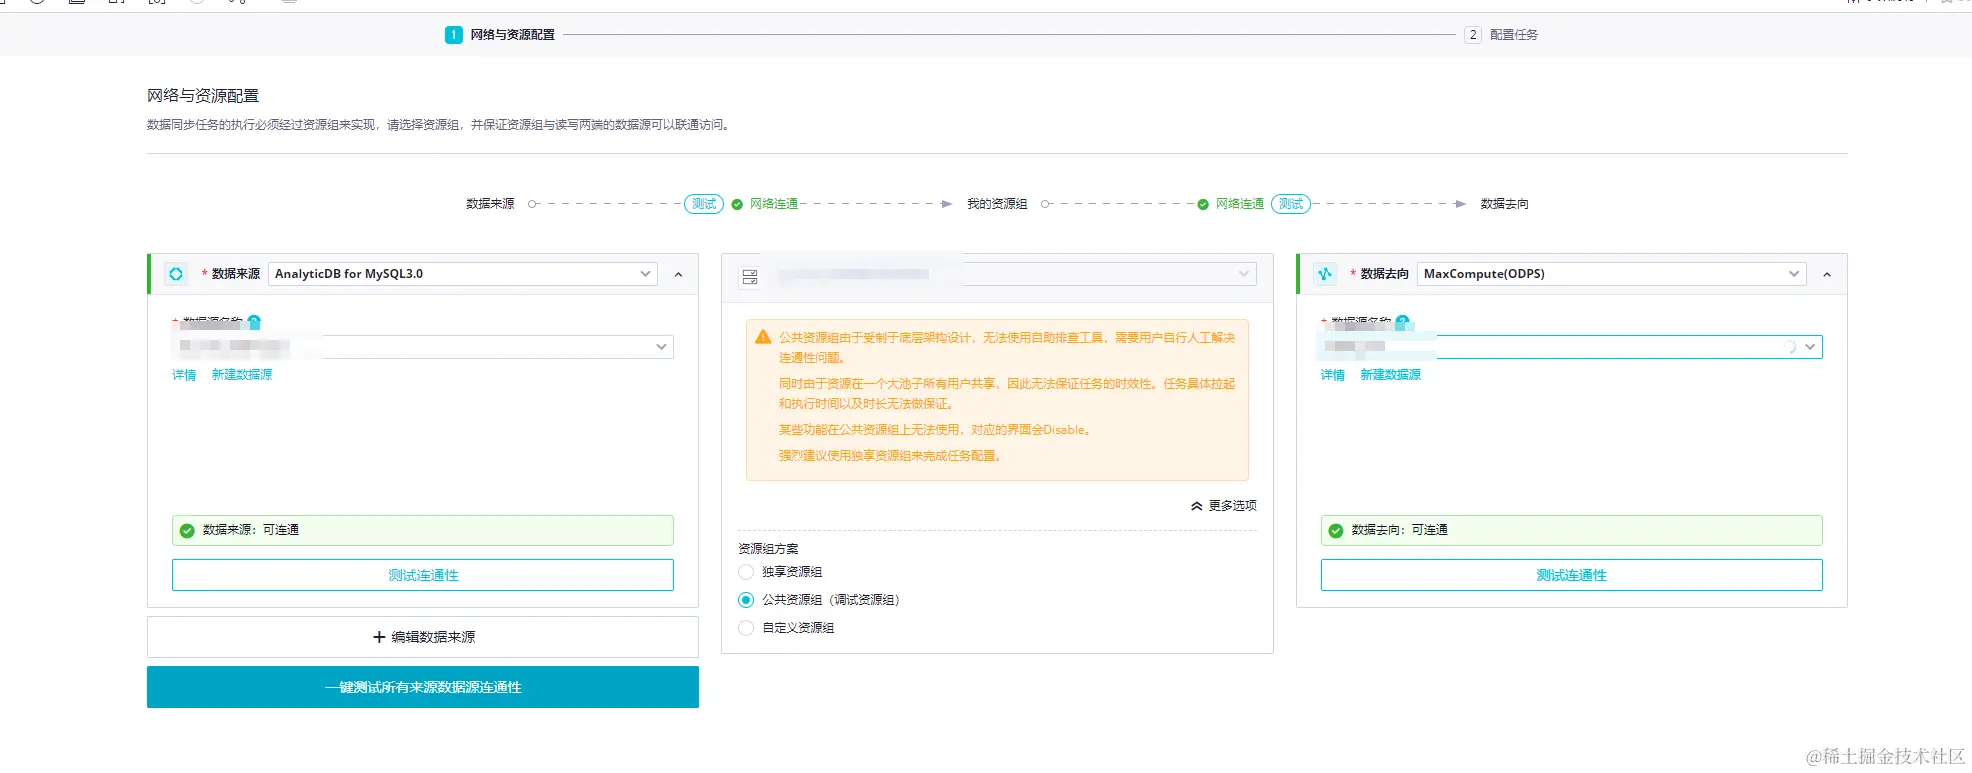1972x773 pixels.
Task: Open 详情 link under source datasource
Action: point(184,375)
